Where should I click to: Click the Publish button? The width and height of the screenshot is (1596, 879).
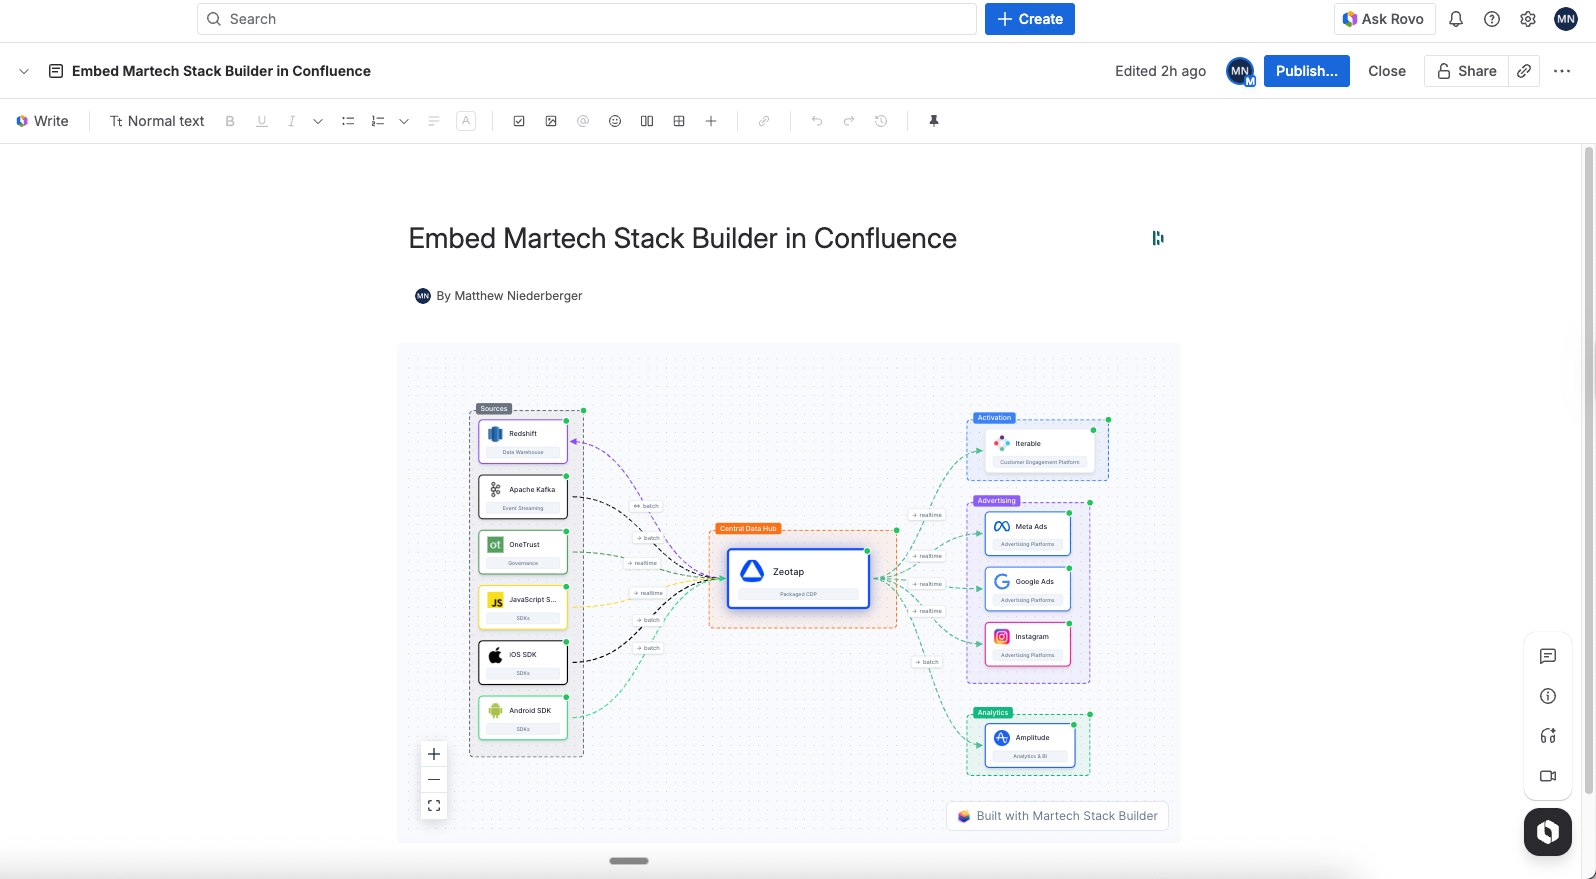pos(1306,71)
